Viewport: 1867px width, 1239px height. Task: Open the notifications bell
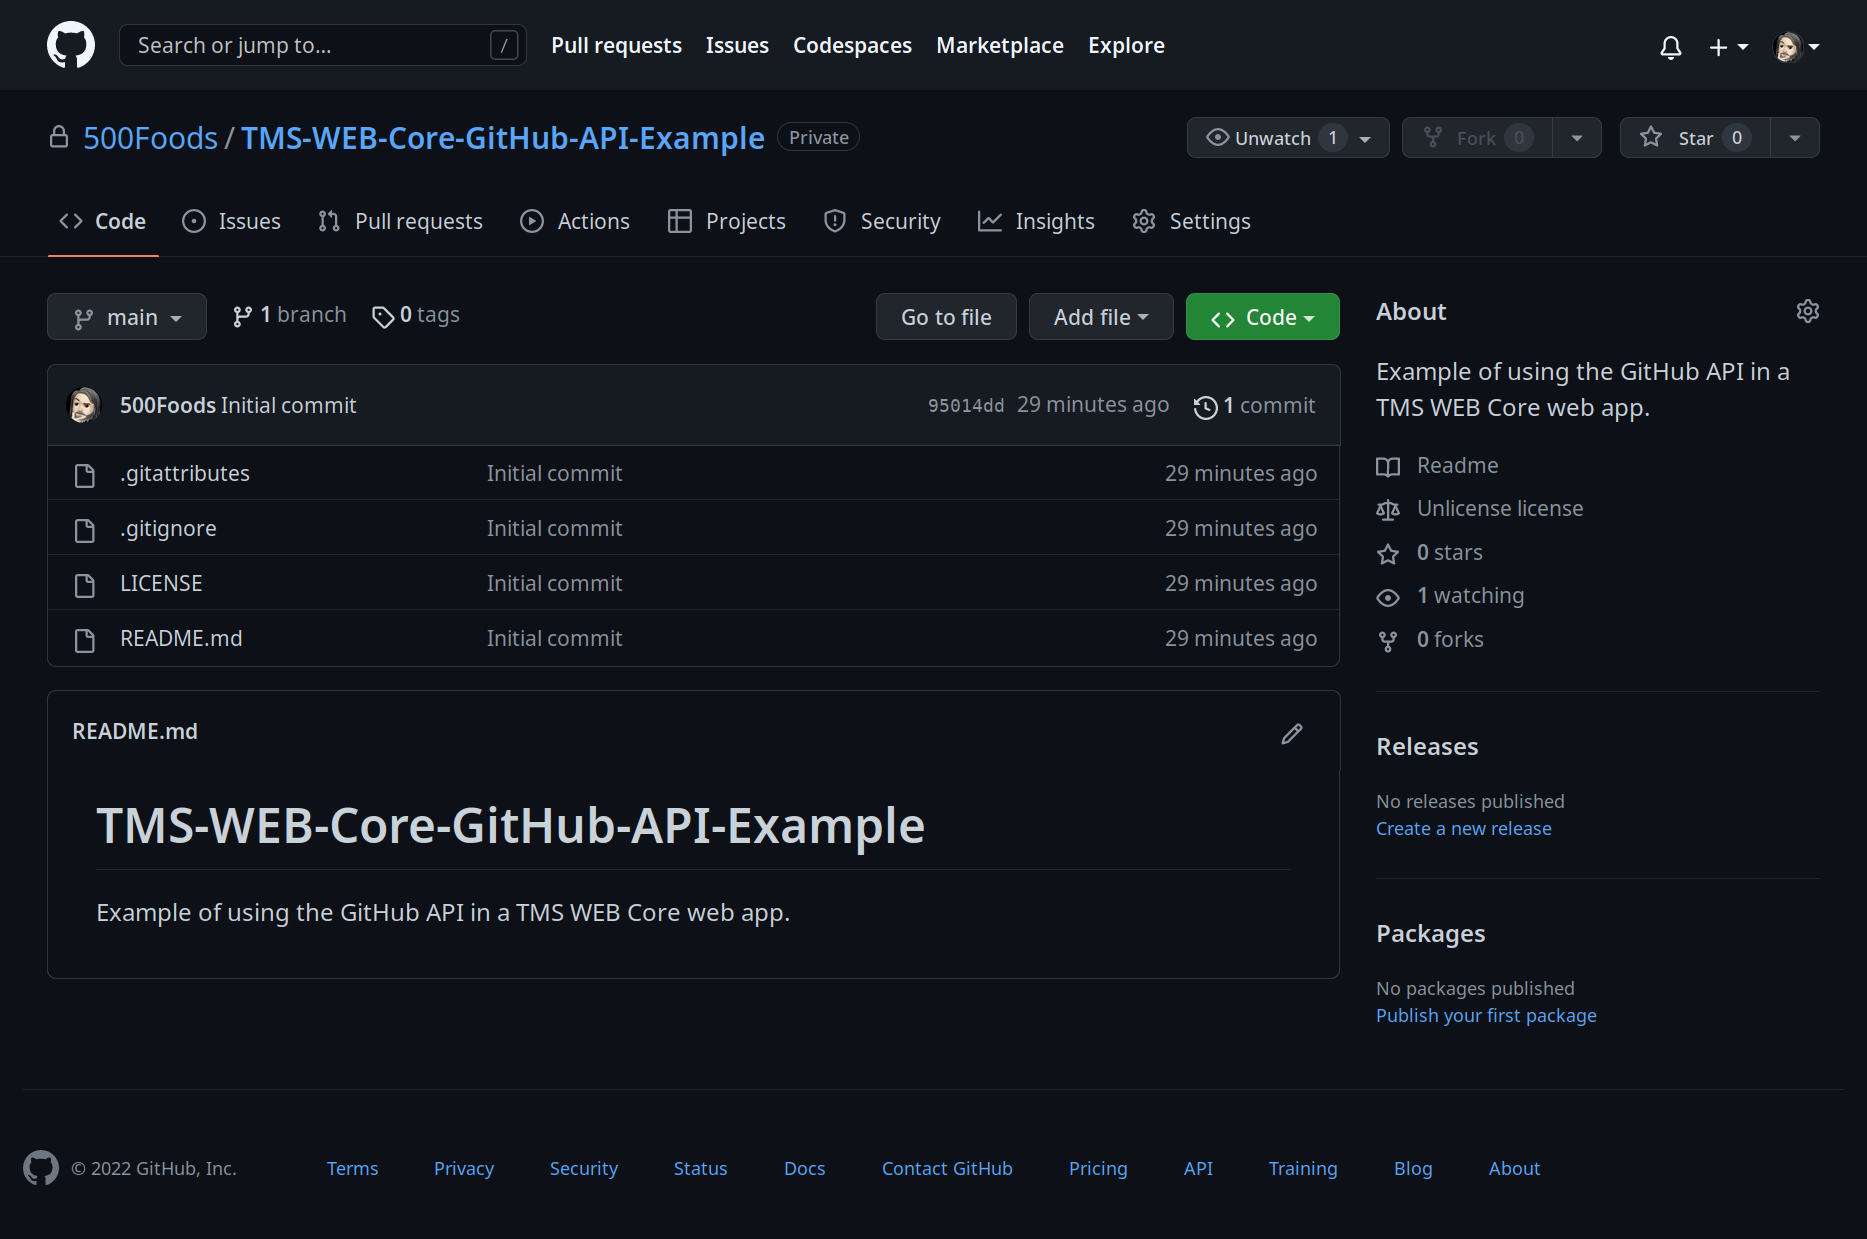(1670, 47)
